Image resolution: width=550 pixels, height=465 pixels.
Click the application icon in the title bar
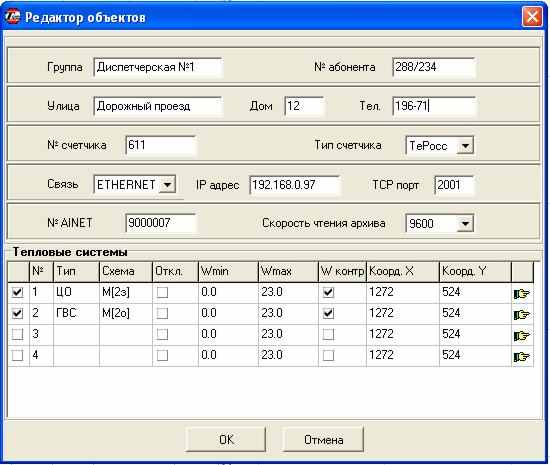coord(13,17)
